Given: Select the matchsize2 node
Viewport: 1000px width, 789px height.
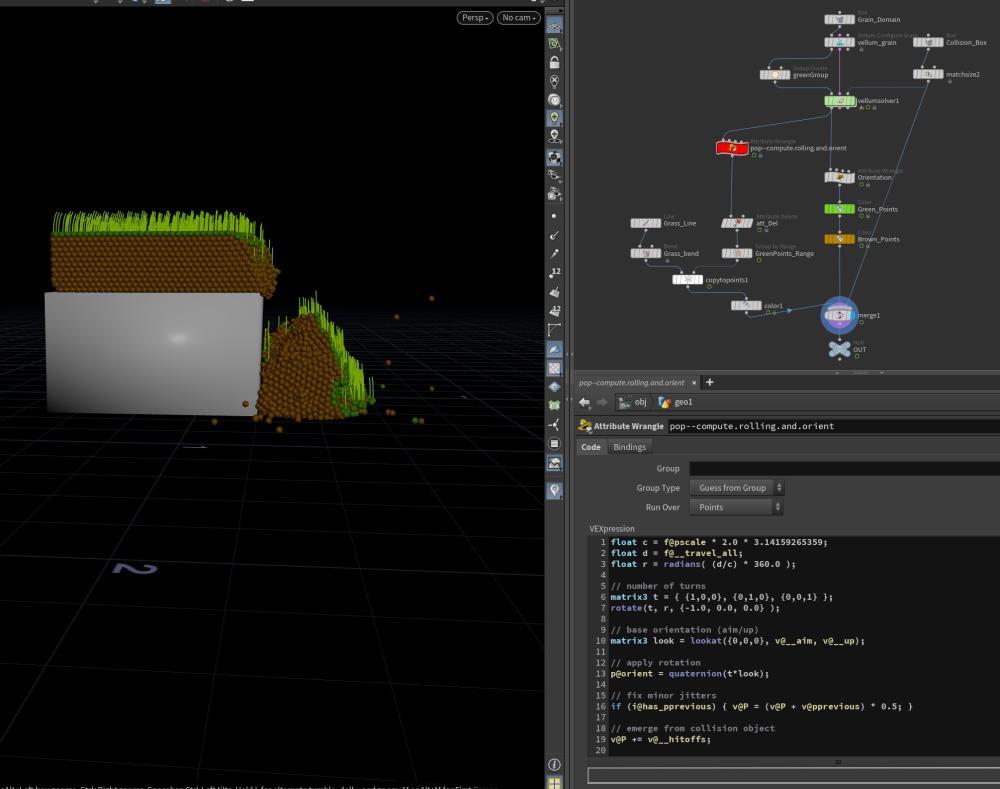Looking at the screenshot, I should 928,74.
